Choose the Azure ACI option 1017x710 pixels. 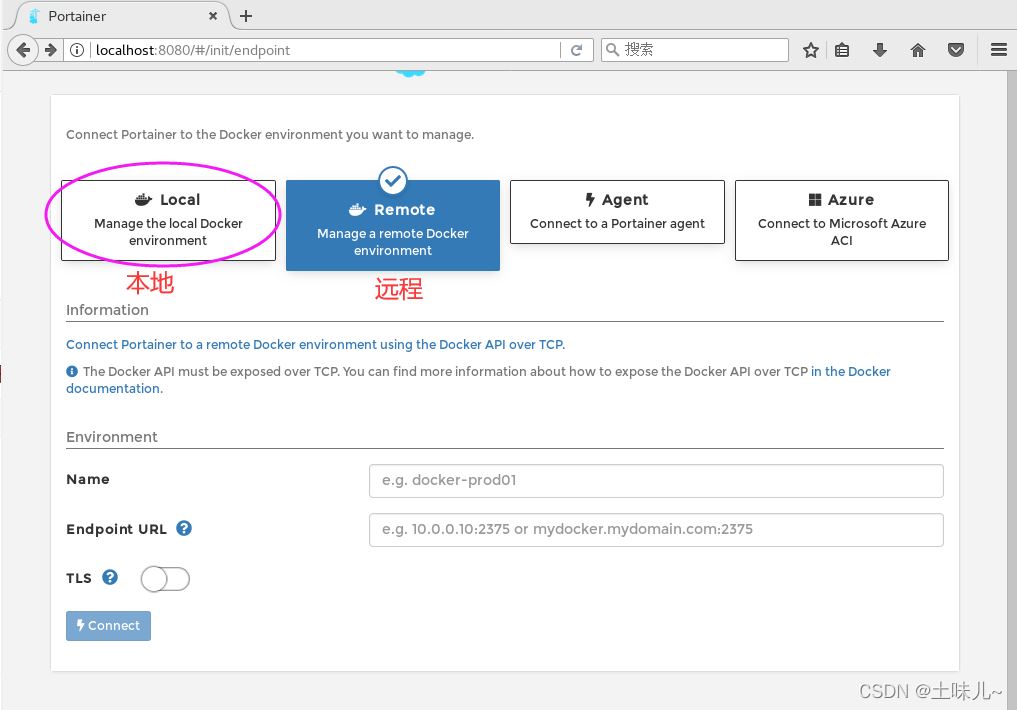pyautogui.click(x=841, y=220)
